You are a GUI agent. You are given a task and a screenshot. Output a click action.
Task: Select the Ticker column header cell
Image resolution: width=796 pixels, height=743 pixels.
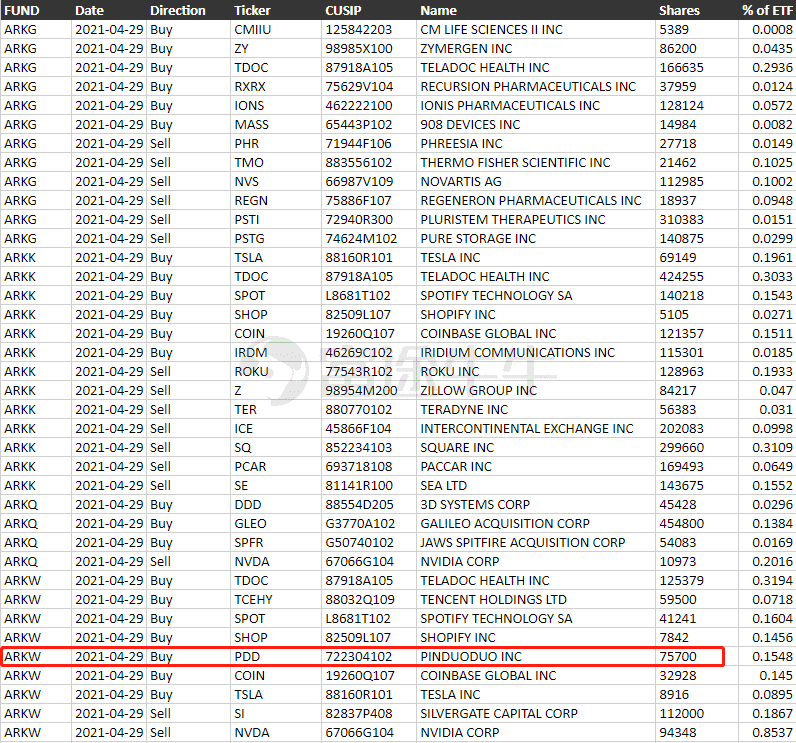point(251,10)
